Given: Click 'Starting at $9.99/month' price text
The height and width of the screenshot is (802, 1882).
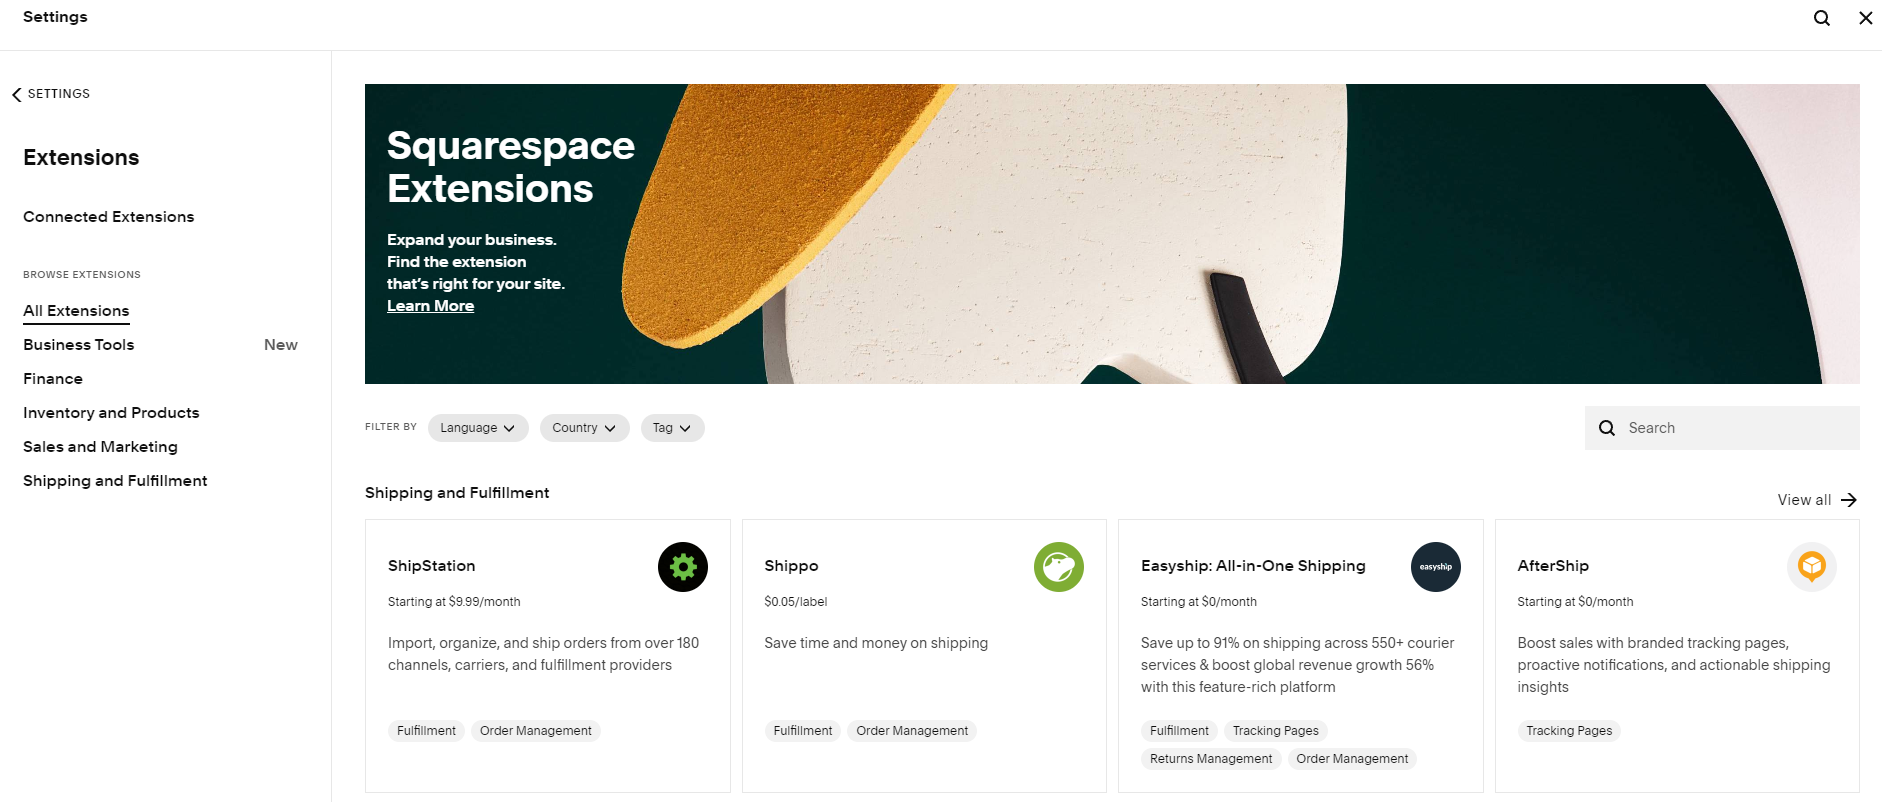Looking at the screenshot, I should (454, 602).
